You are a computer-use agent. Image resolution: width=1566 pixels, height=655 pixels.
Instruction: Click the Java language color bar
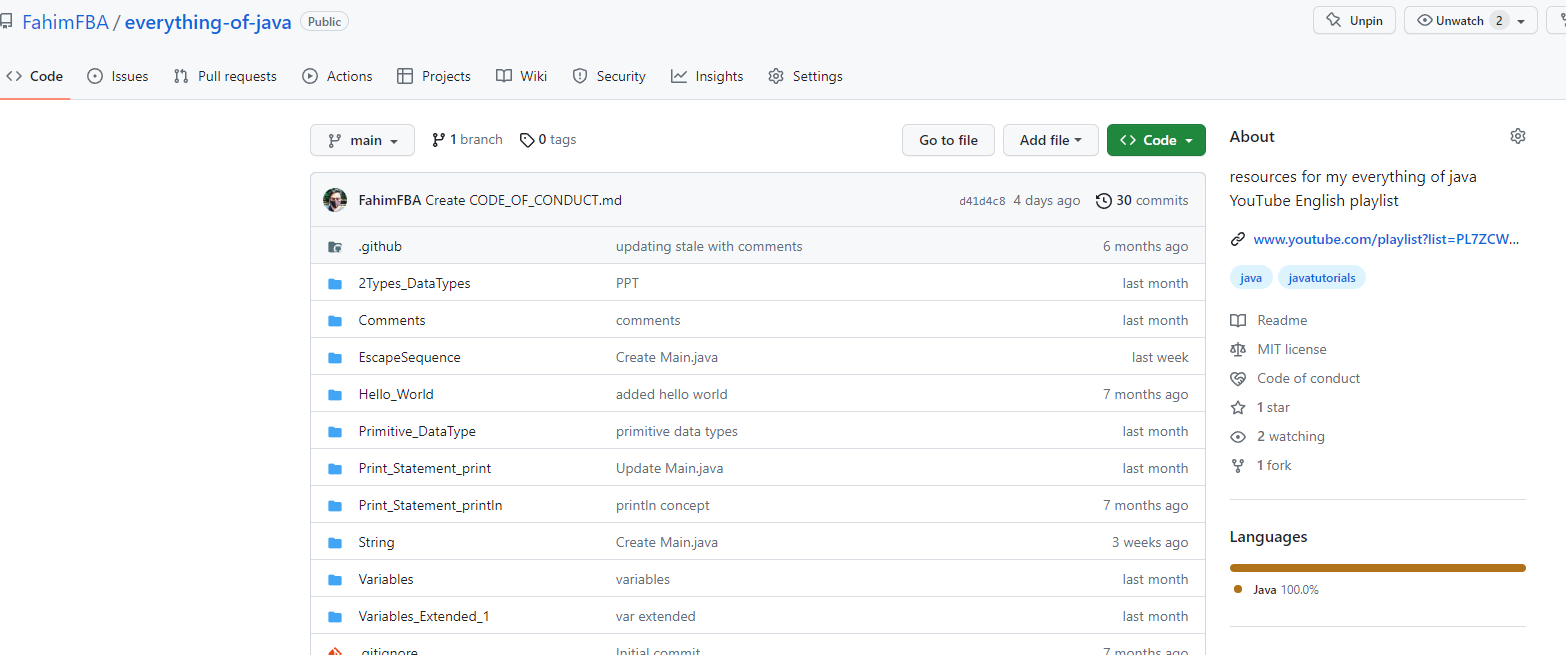pyautogui.click(x=1378, y=568)
